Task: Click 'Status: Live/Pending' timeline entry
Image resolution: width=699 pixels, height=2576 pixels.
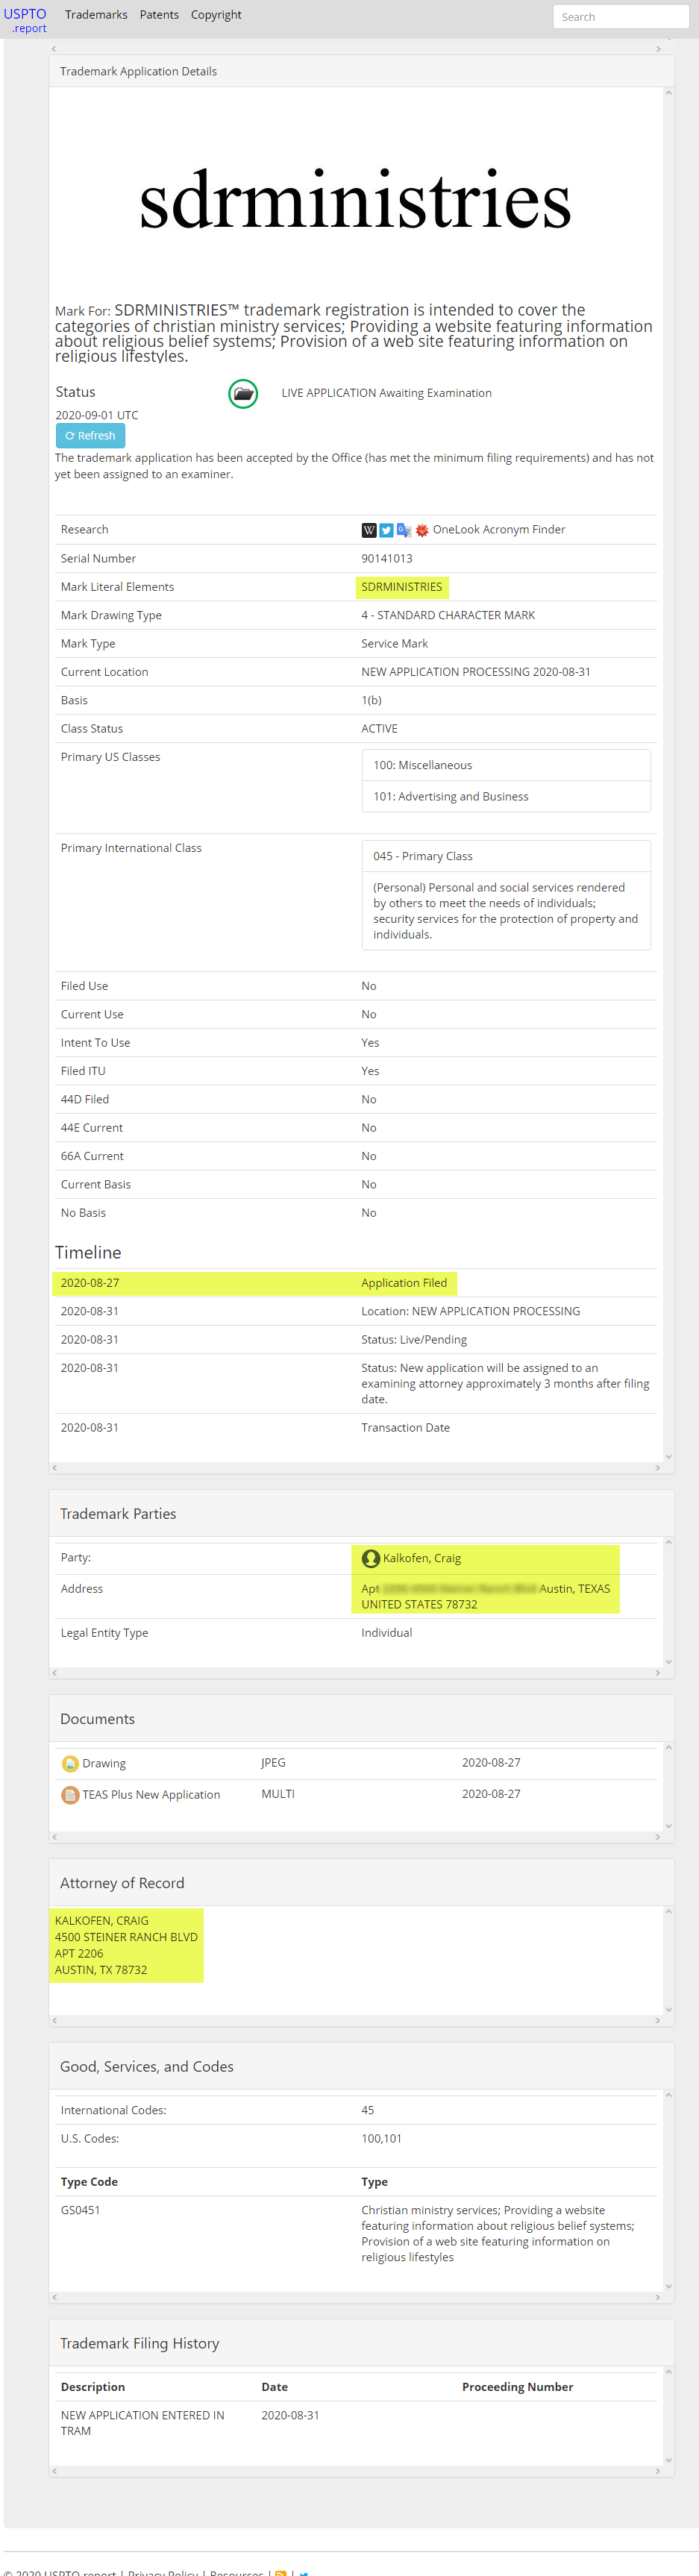Action: (414, 1340)
